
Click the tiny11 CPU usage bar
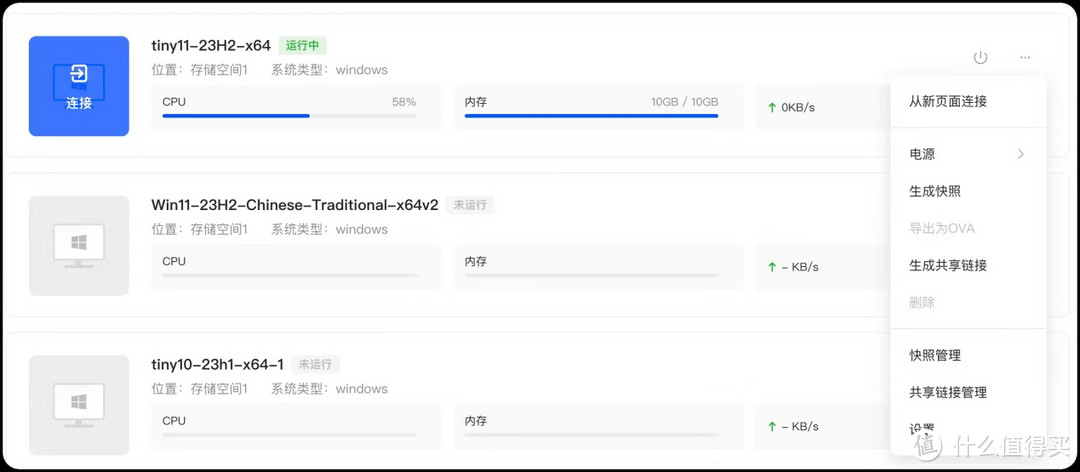coord(289,116)
